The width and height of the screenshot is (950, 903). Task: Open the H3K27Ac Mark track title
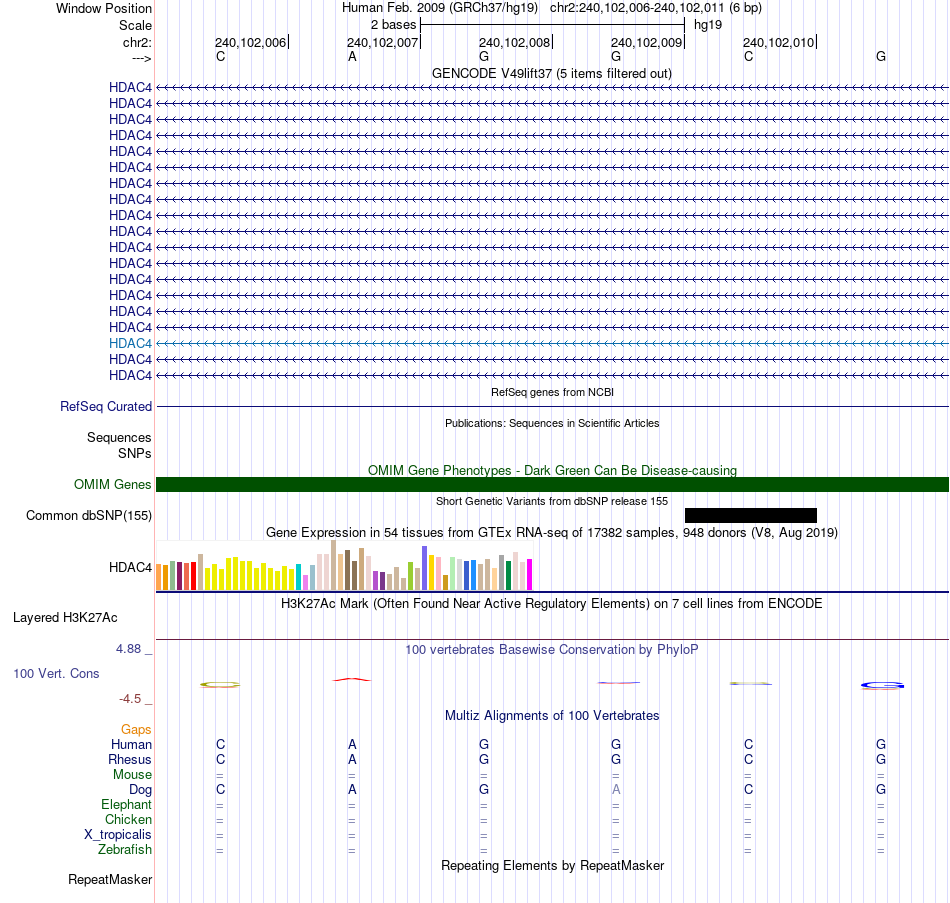[x=552, y=604]
